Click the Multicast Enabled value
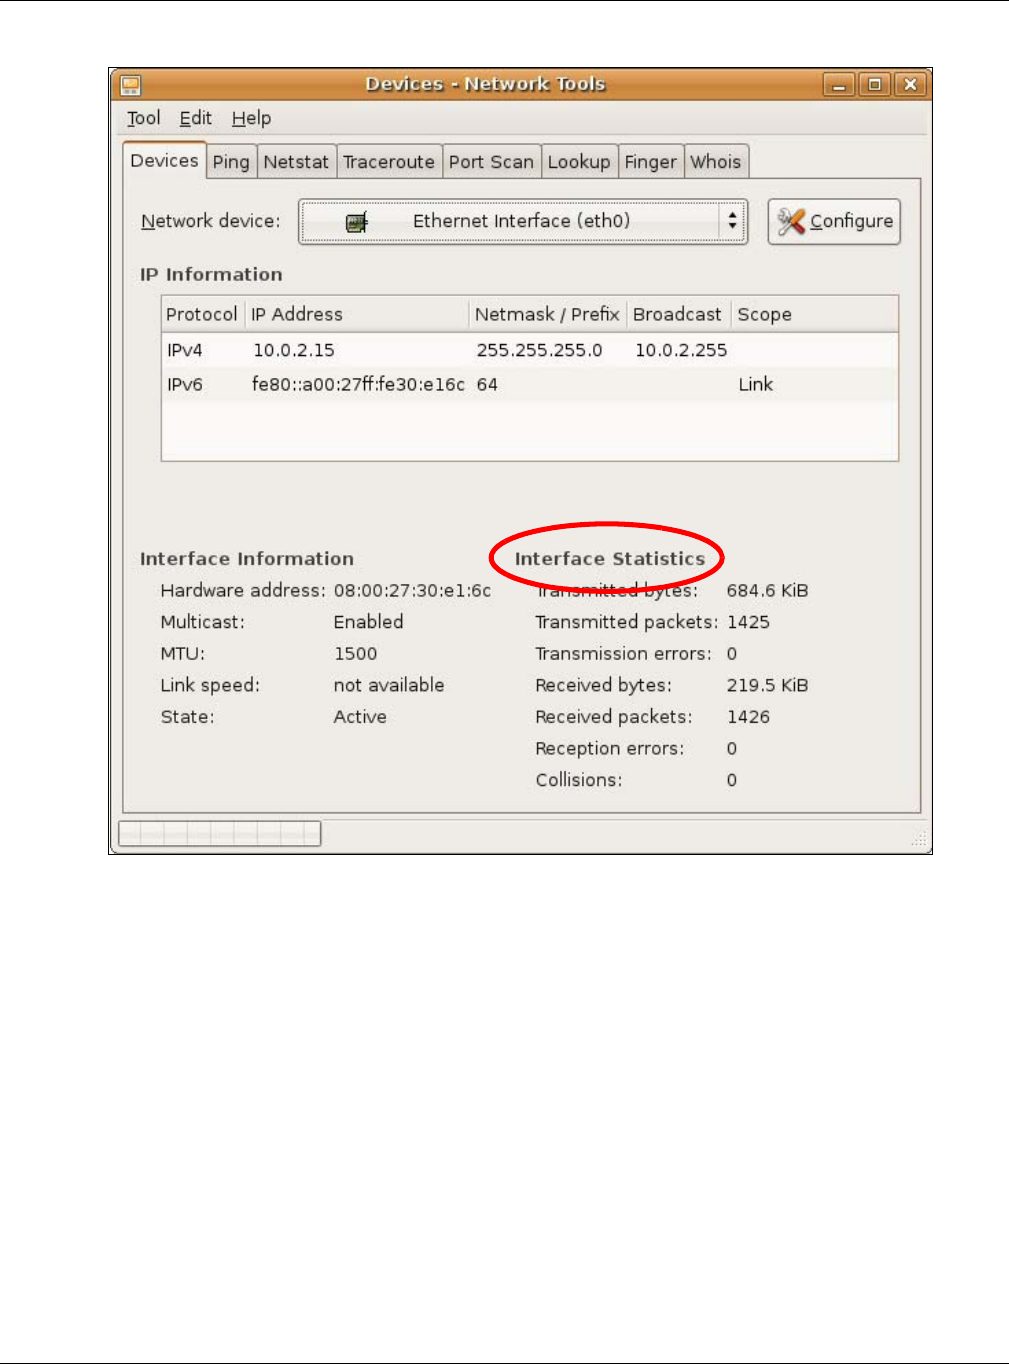This screenshot has width=1009, height=1364. pyautogui.click(x=368, y=622)
